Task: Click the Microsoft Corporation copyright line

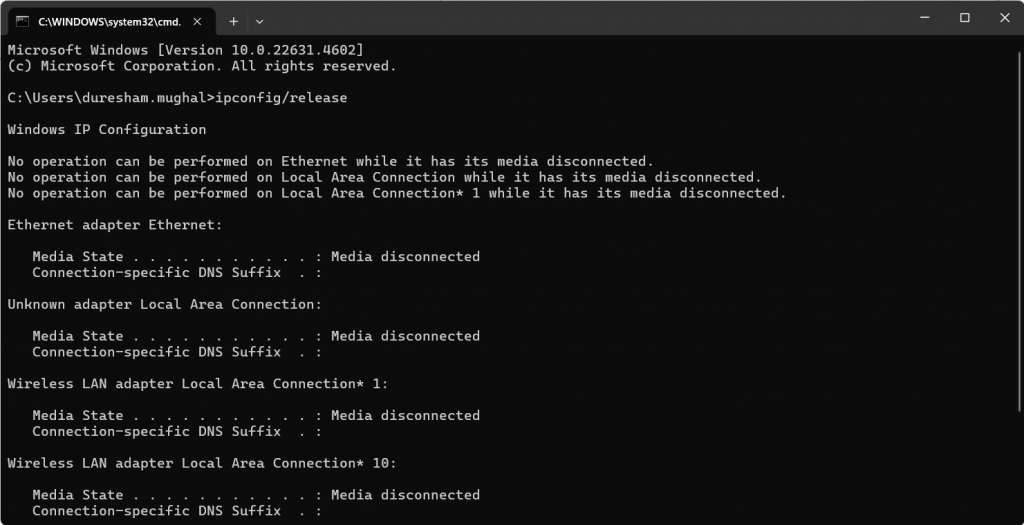Action: [202, 66]
